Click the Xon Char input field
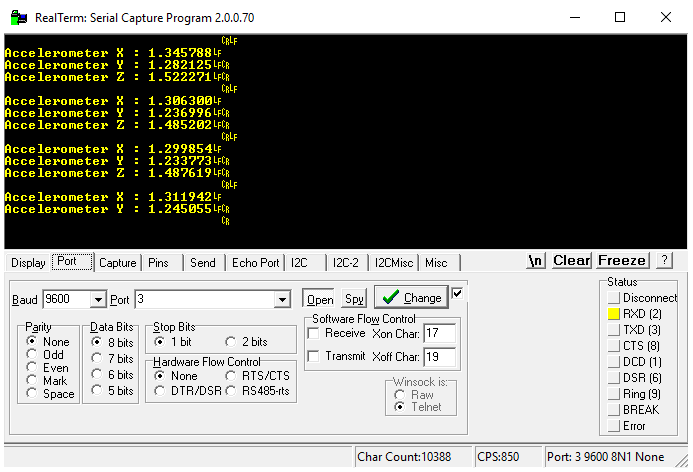Screen dimensions: 693x472 pos(439,333)
